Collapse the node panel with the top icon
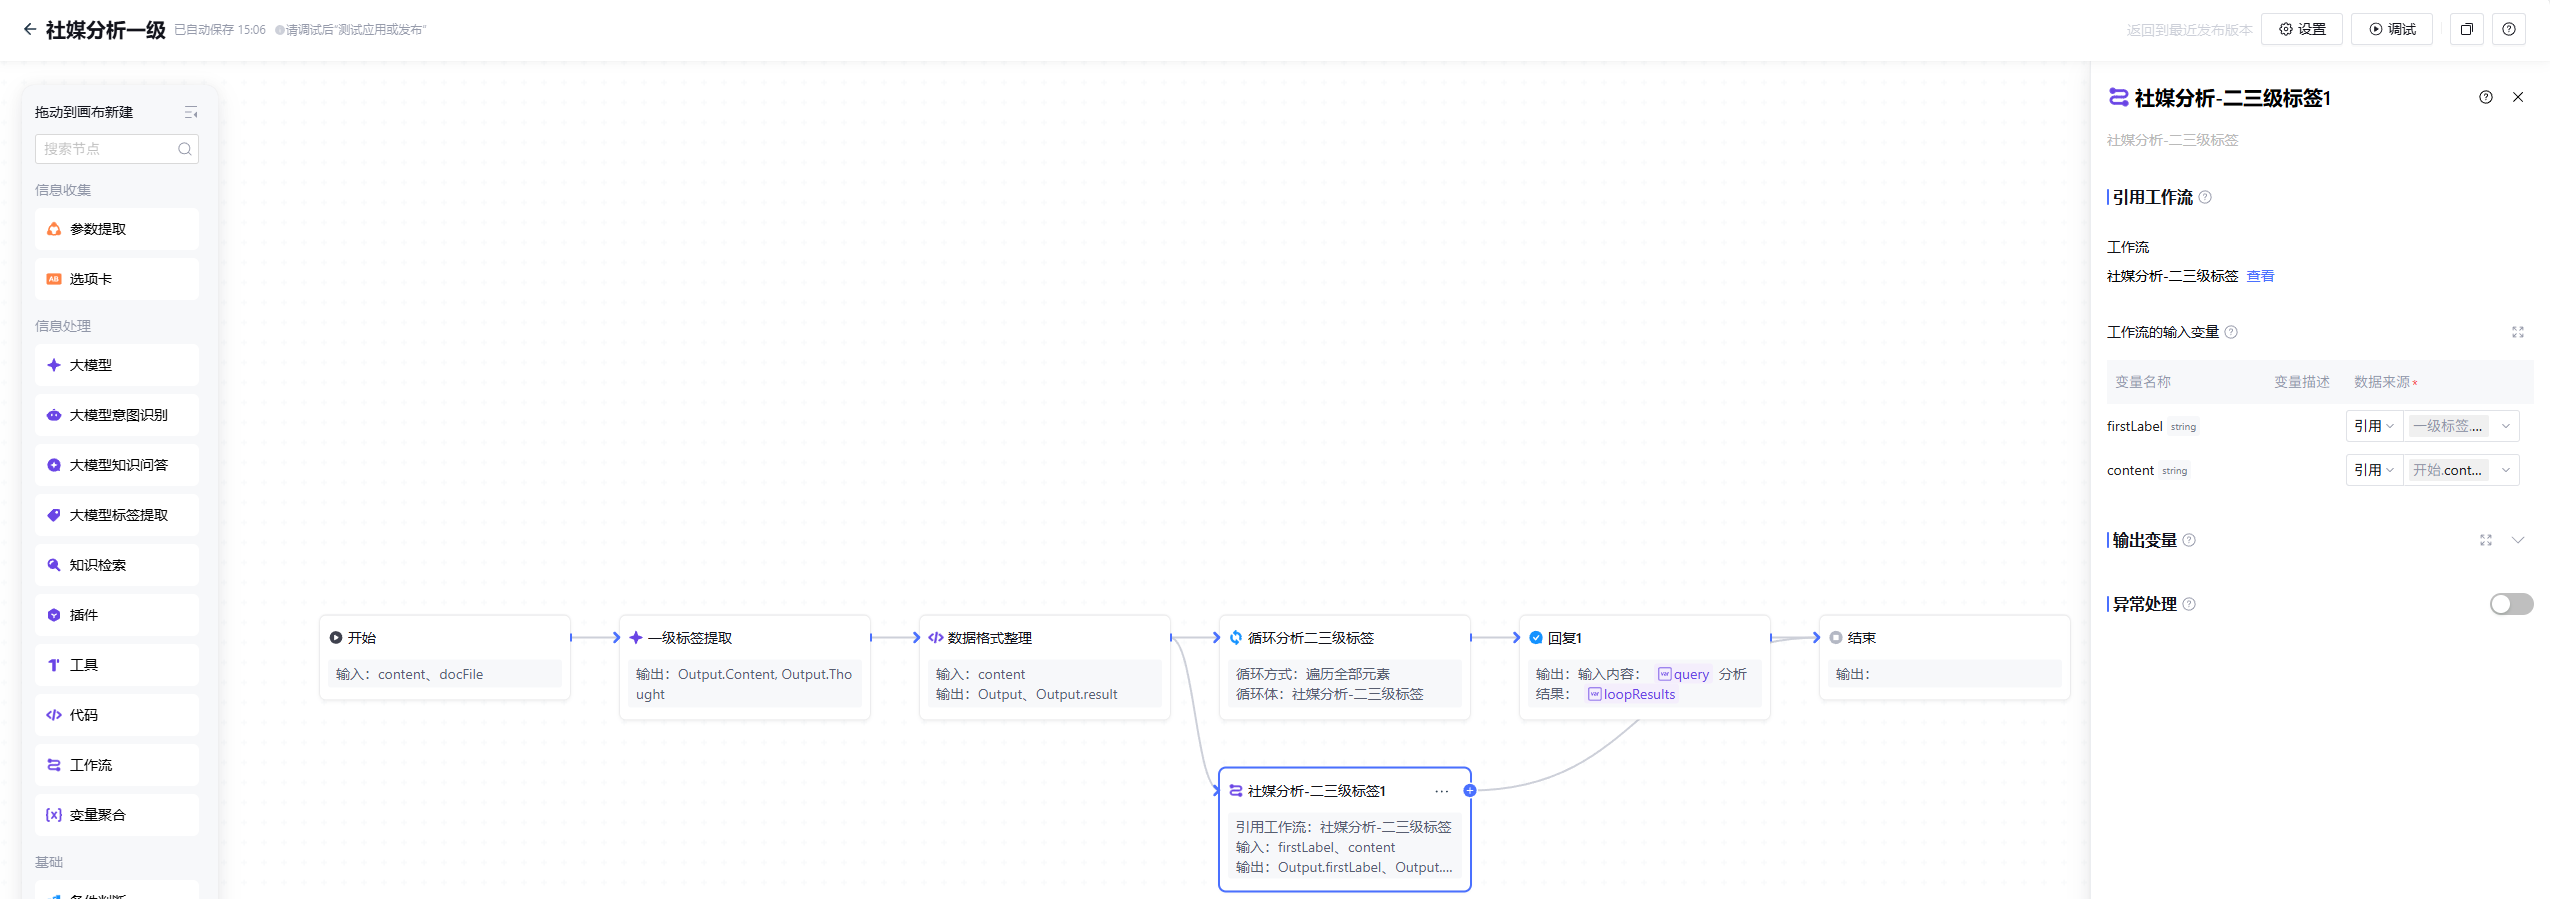 click(191, 112)
